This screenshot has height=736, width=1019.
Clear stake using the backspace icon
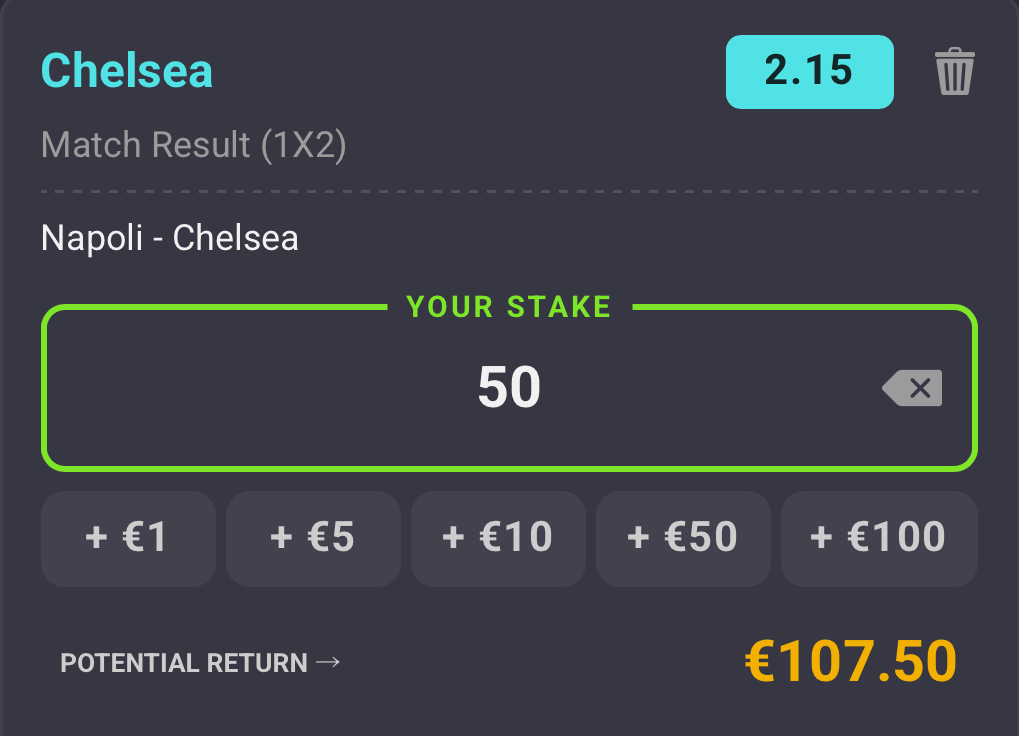pyautogui.click(x=912, y=388)
